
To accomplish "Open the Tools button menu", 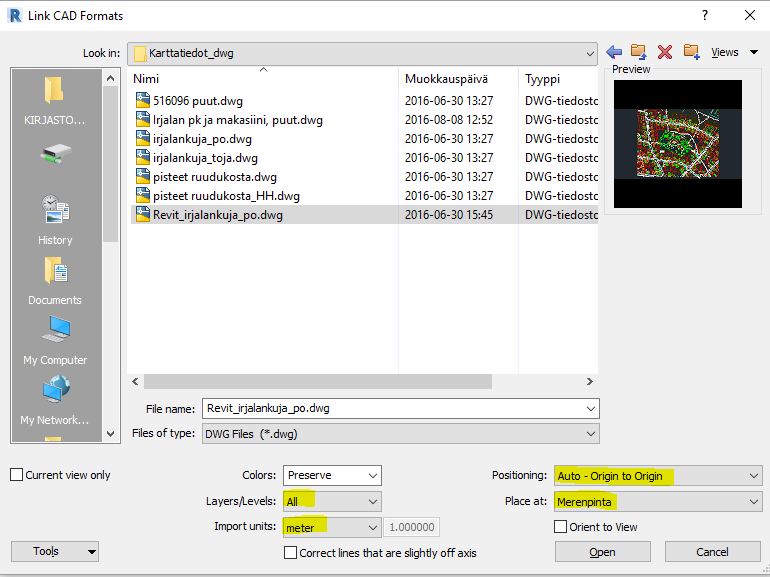I will point(55,551).
